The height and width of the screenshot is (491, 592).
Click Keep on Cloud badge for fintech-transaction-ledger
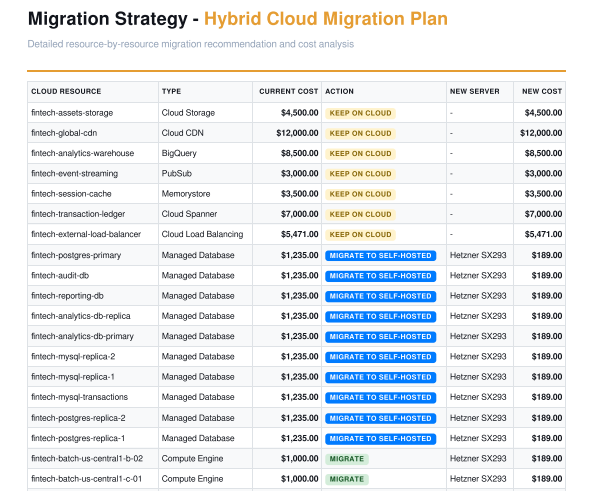click(360, 214)
